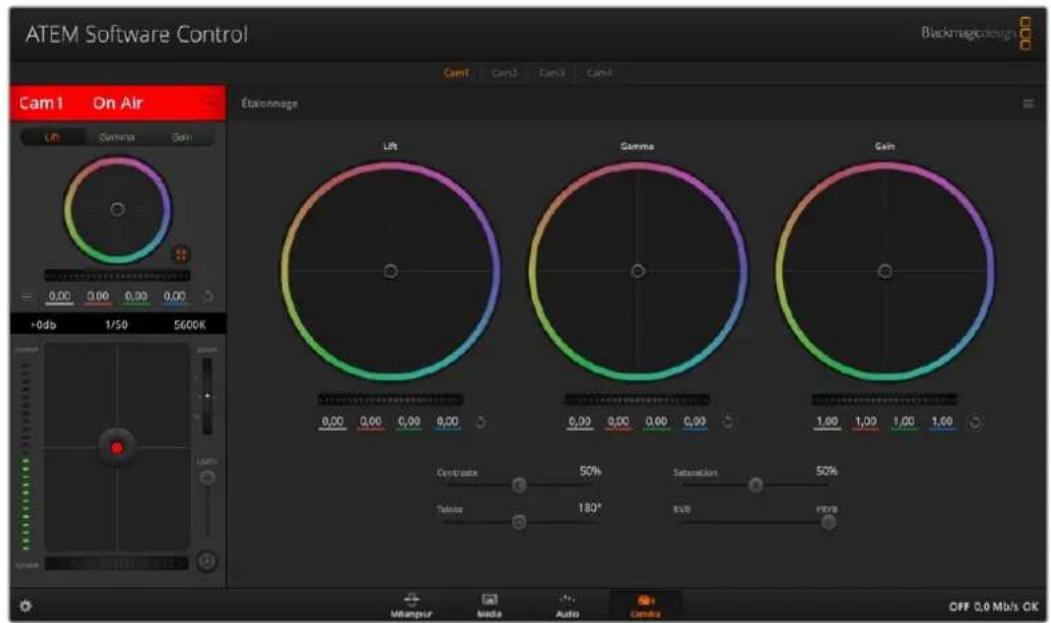
Task: Click the Teinte slider handle
Action: coord(519,522)
